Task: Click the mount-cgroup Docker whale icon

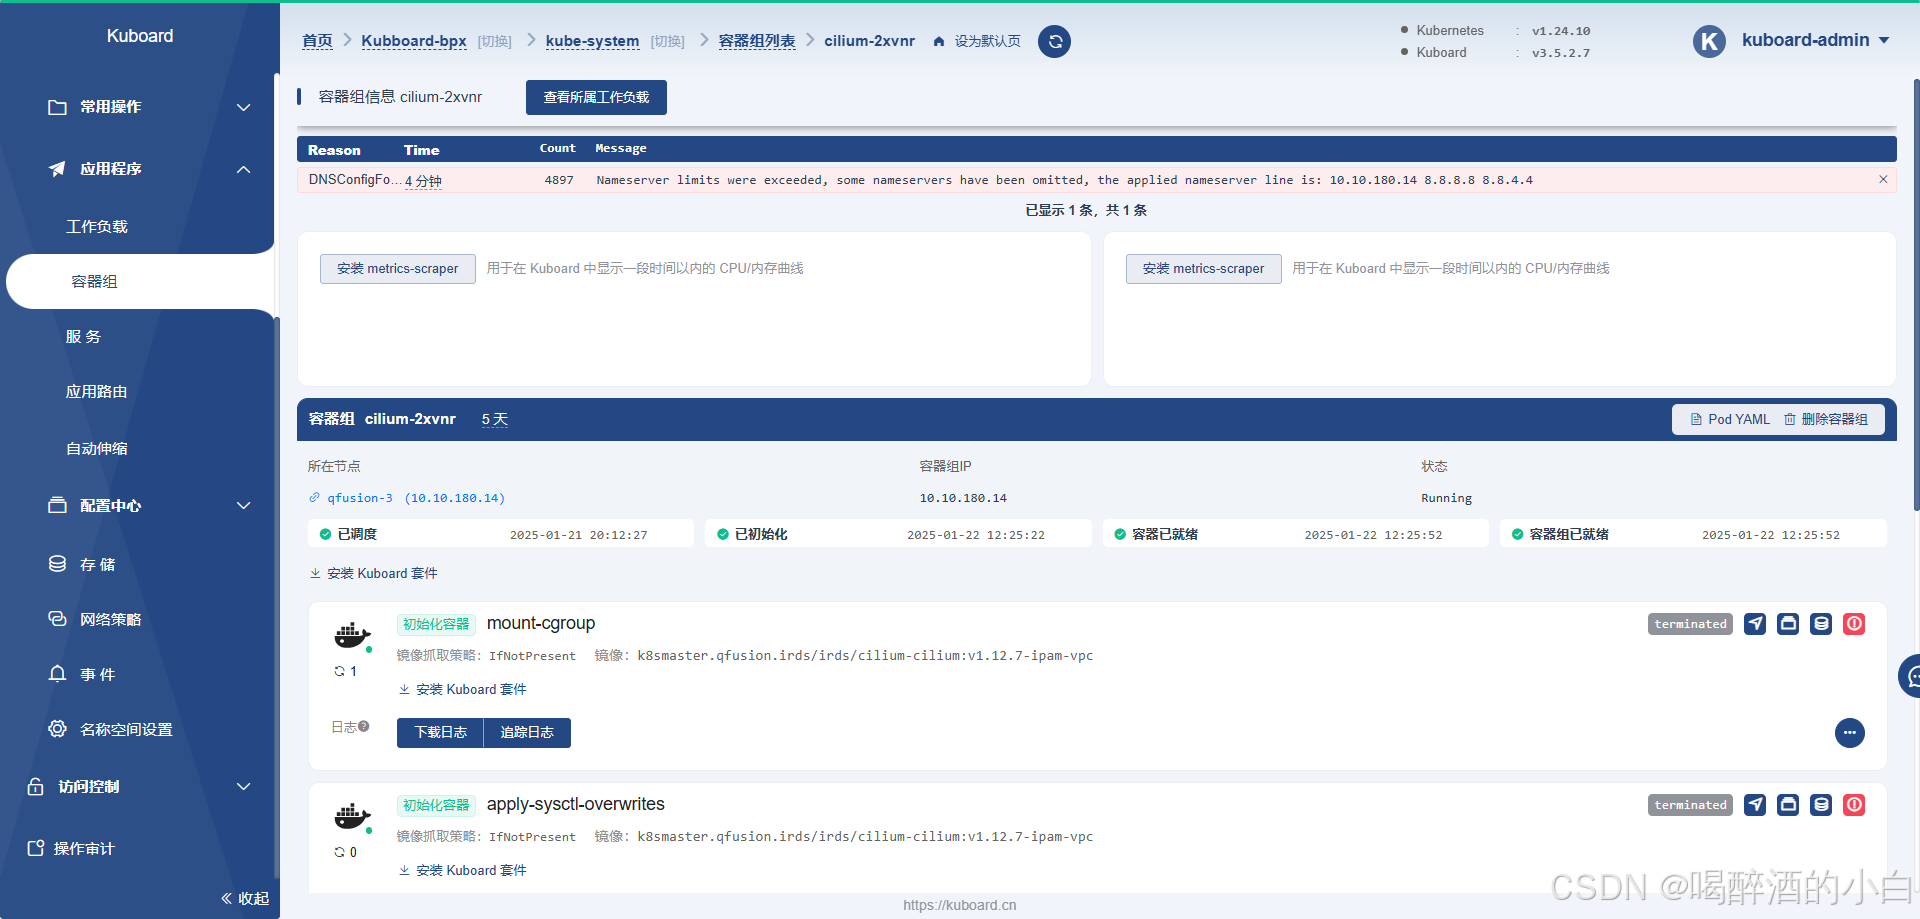Action: pos(351,635)
